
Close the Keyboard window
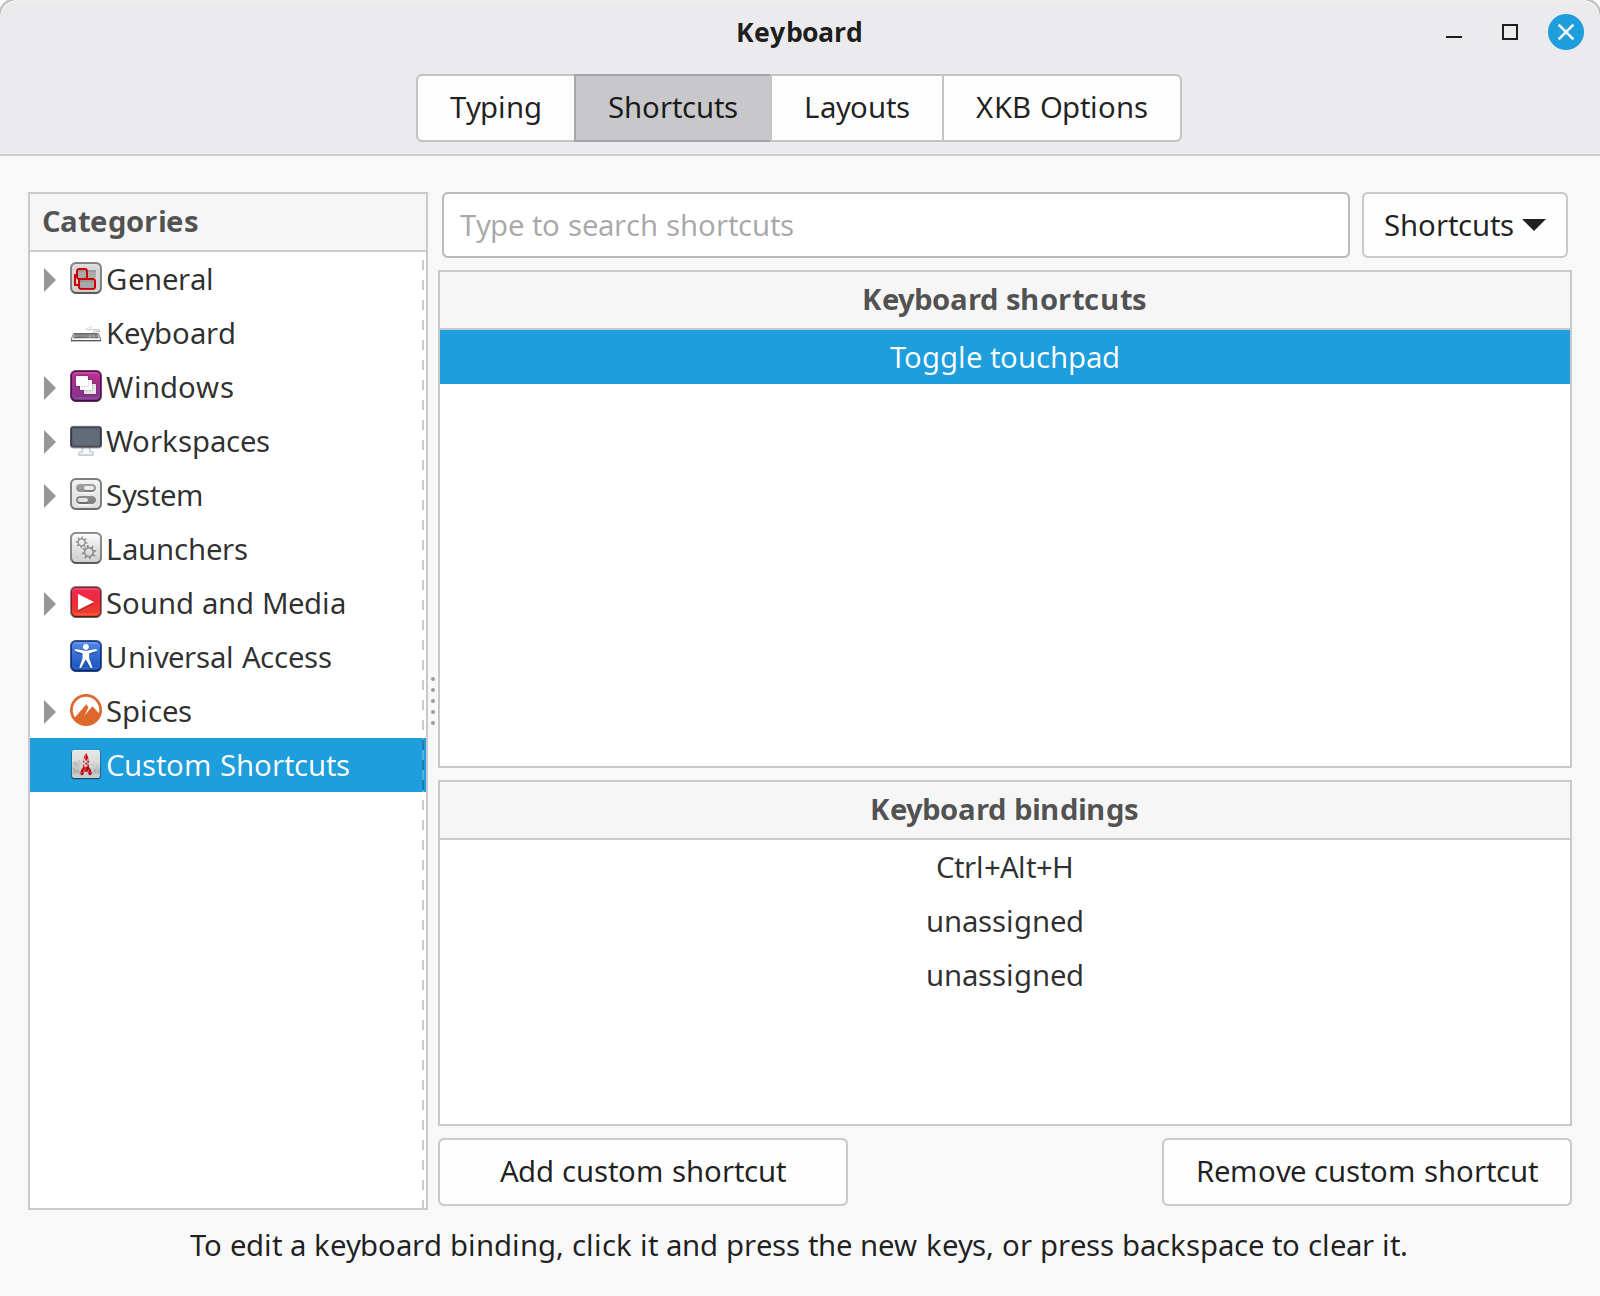[1566, 32]
